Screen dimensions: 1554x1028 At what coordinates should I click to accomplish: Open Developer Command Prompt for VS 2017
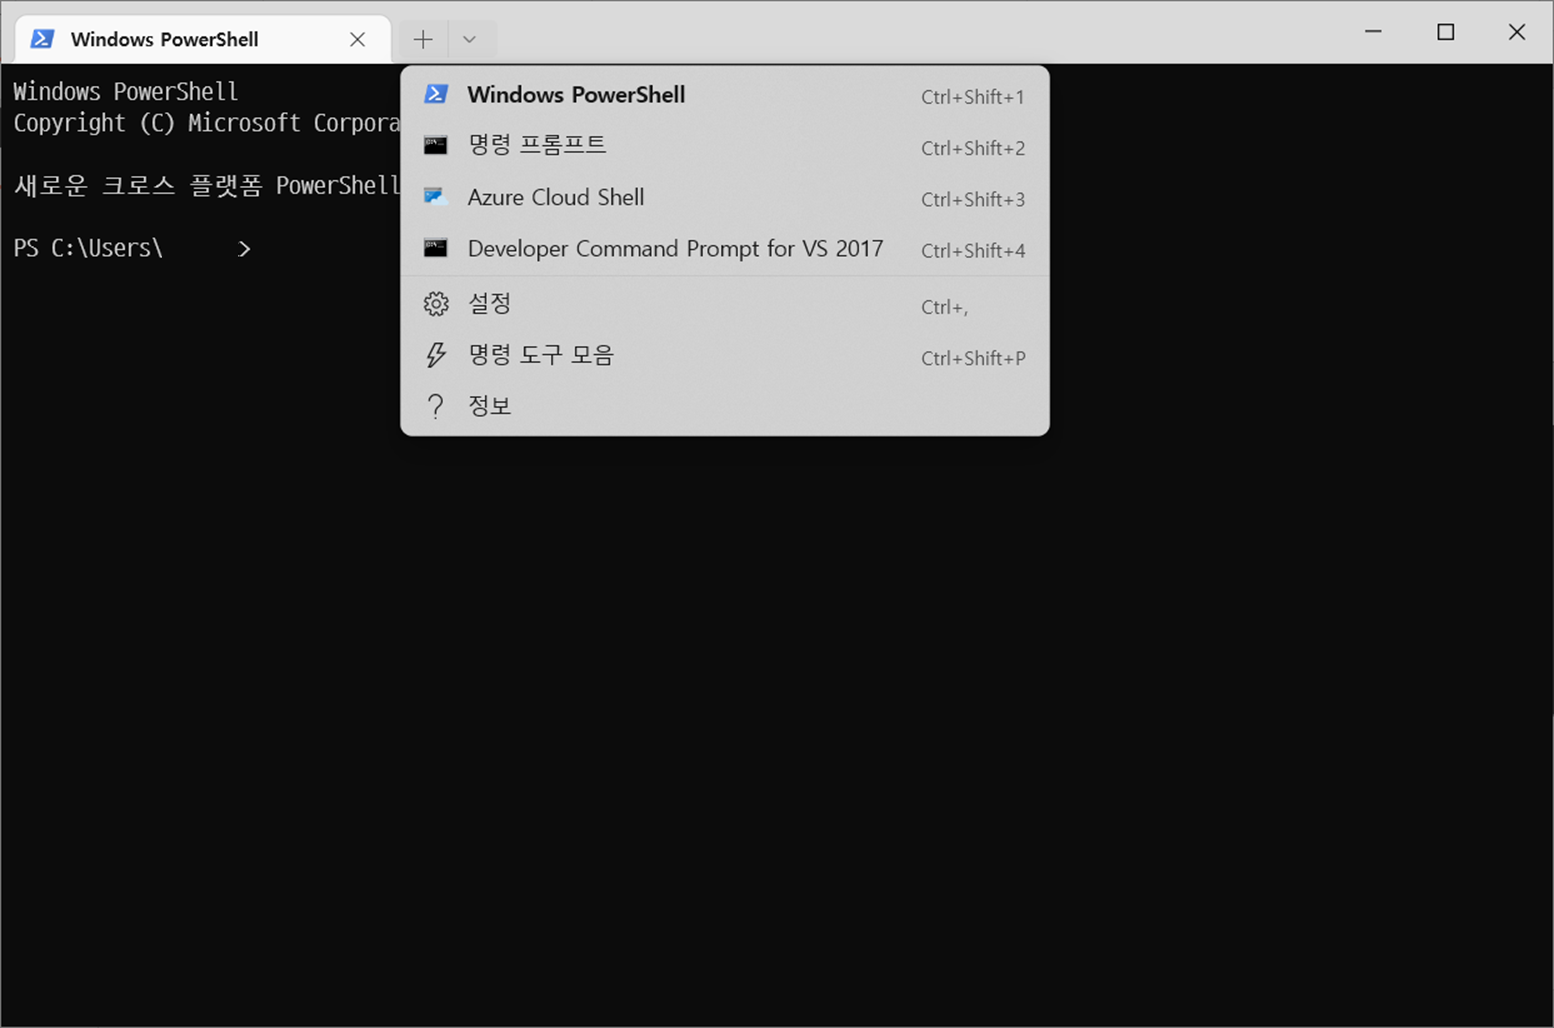pos(725,248)
